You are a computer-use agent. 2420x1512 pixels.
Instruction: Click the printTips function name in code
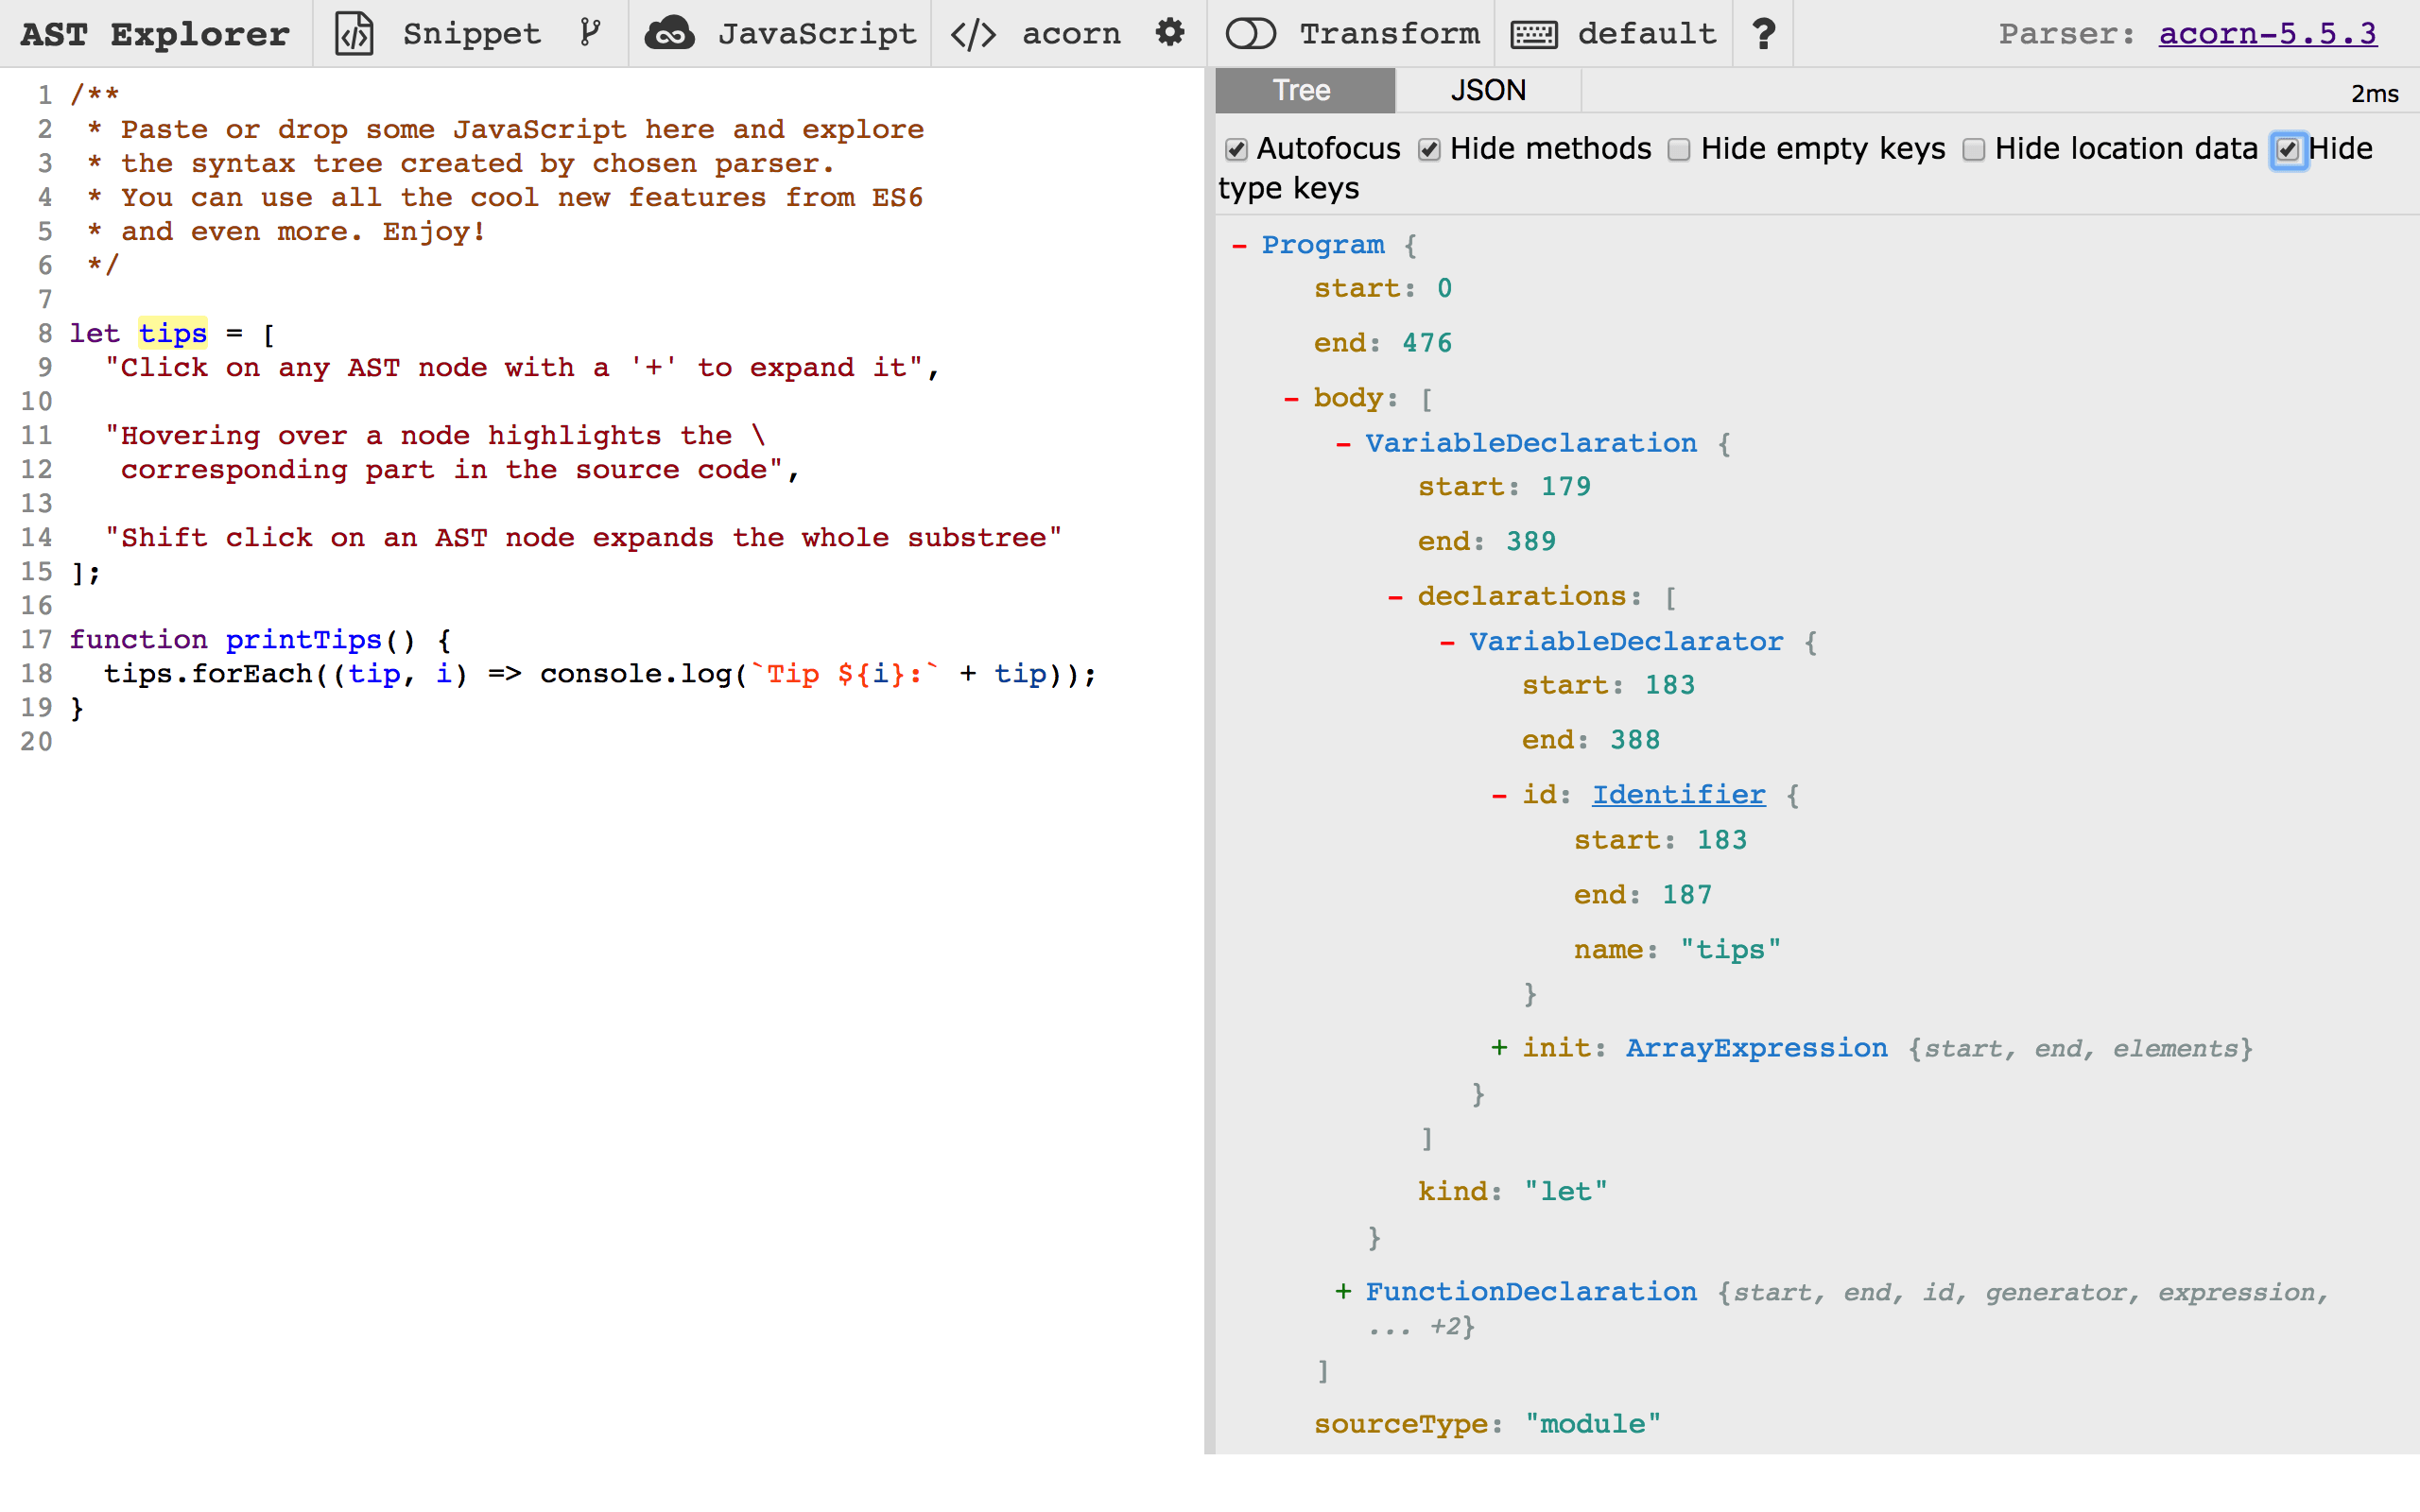[303, 640]
